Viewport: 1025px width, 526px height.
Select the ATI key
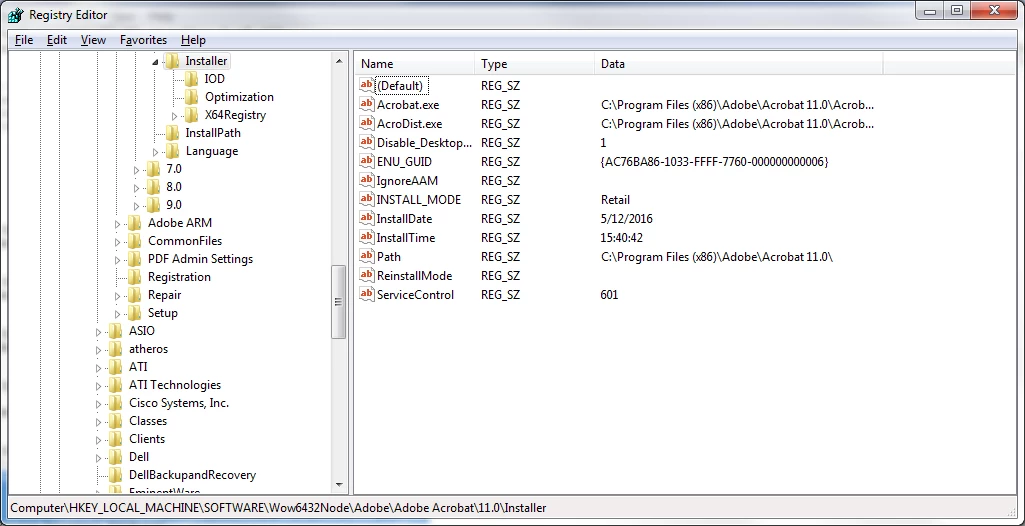[x=138, y=367]
